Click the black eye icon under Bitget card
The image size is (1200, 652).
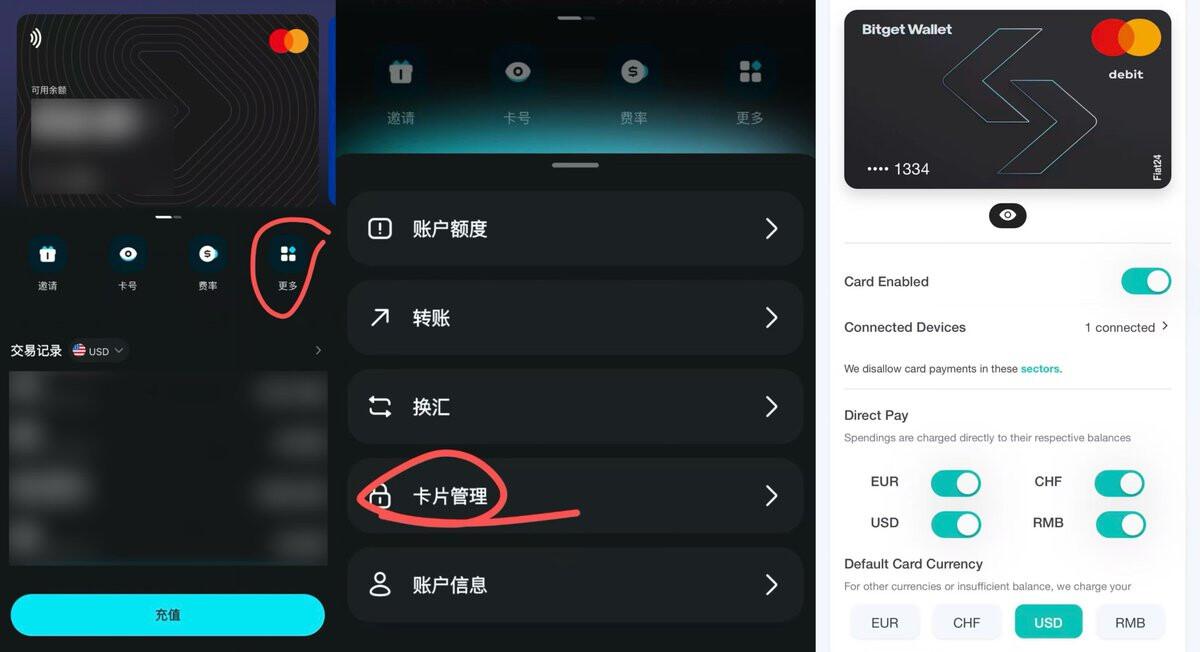point(1007,215)
